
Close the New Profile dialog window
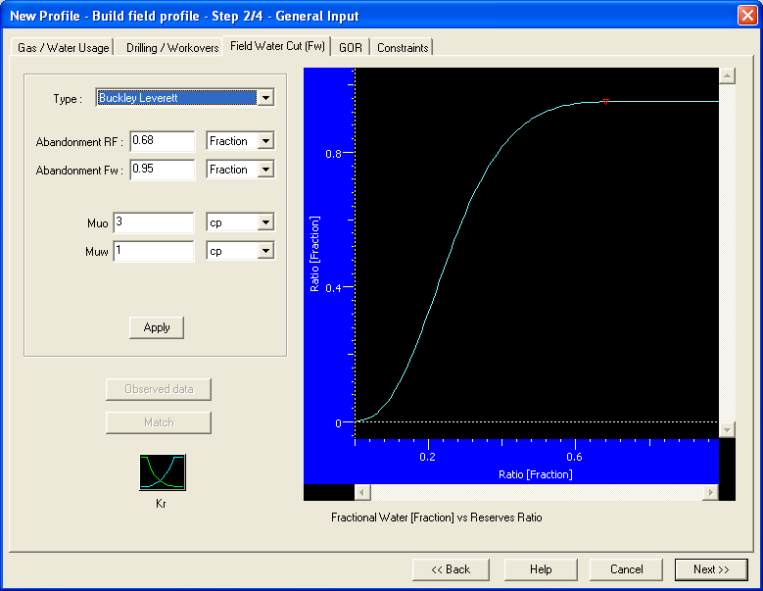[x=746, y=15]
